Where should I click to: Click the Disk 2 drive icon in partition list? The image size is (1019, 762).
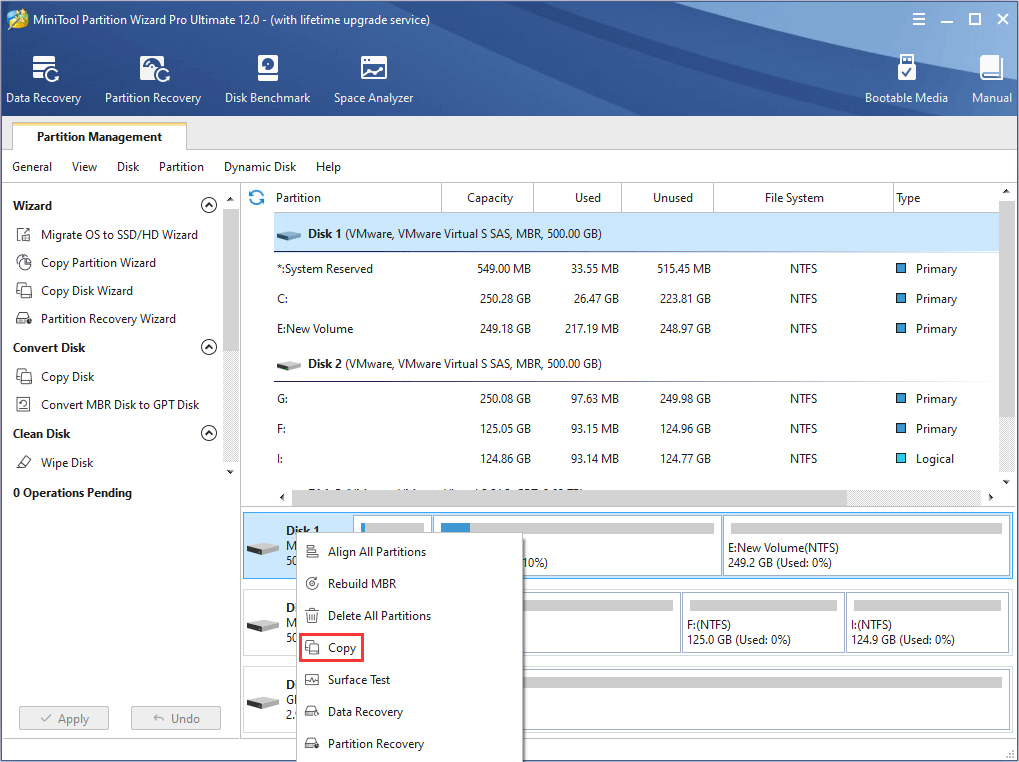(289, 364)
